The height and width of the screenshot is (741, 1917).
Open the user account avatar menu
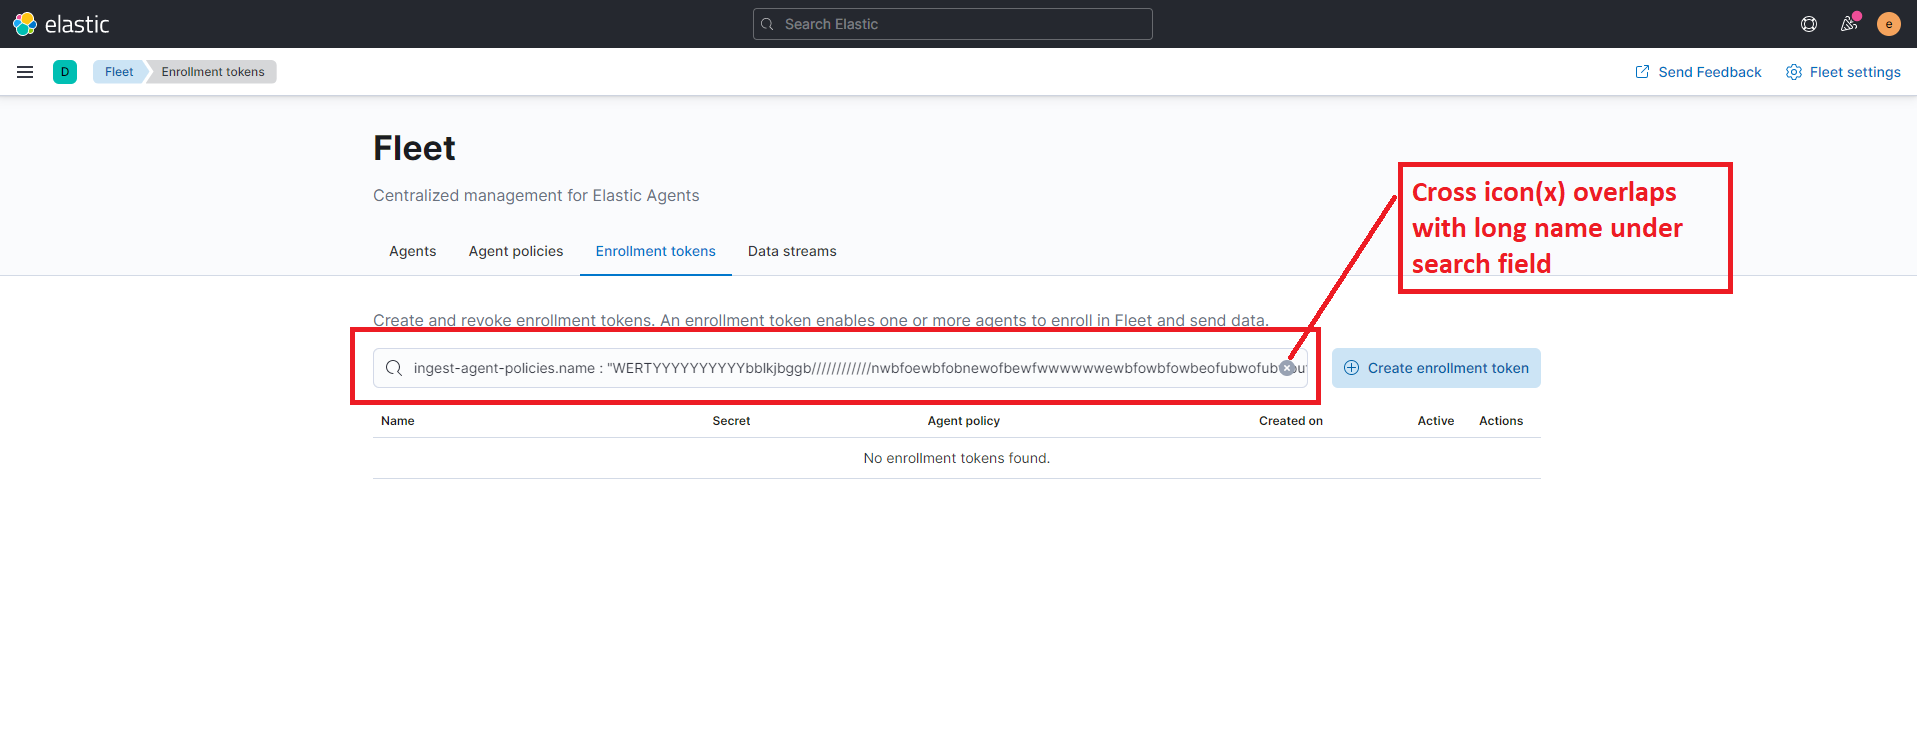coord(1889,24)
